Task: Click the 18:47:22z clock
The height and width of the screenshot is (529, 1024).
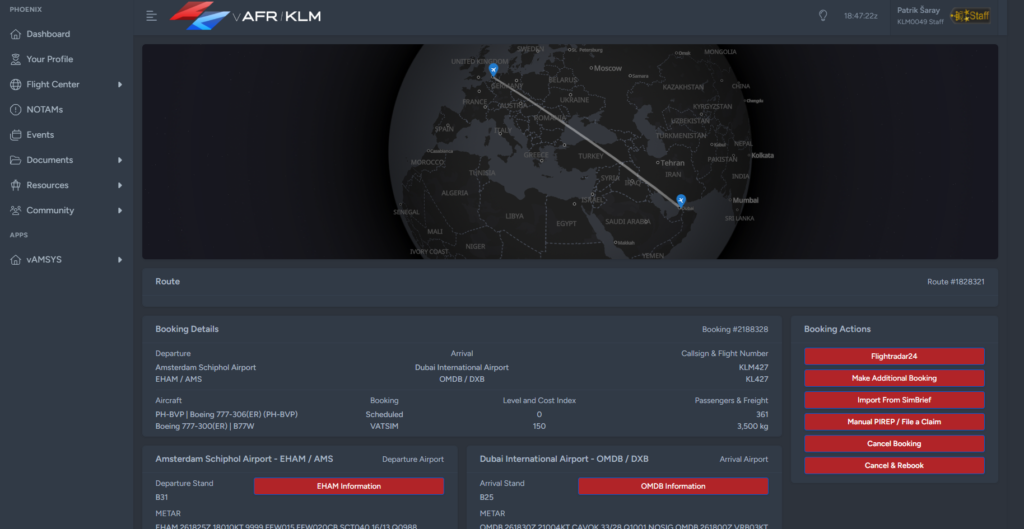Action: click(861, 16)
